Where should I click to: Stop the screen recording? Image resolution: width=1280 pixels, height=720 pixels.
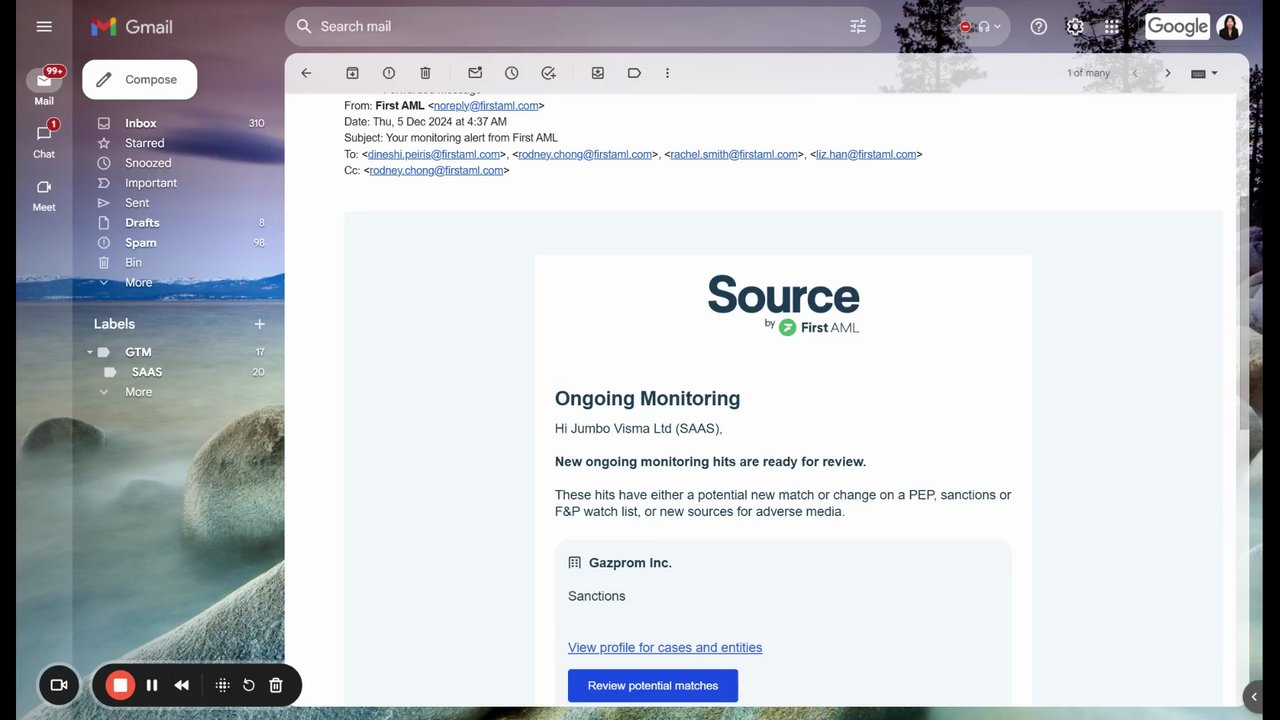[x=120, y=685]
